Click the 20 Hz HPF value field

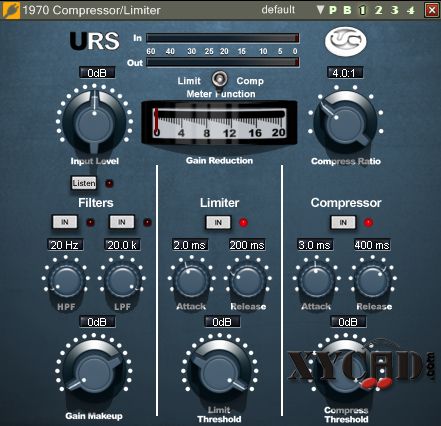(x=65, y=245)
